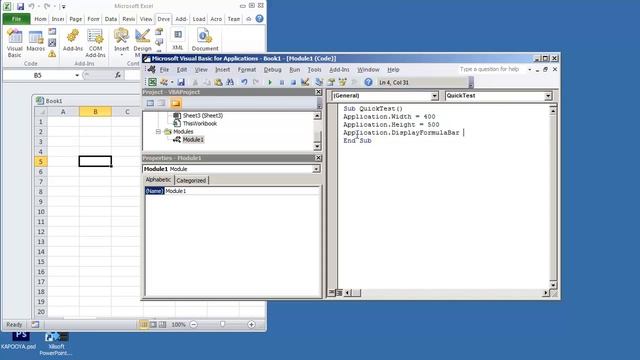Toggle Design Mode button in Excel ribbon
This screenshot has width=640, height=360.
click(142, 43)
